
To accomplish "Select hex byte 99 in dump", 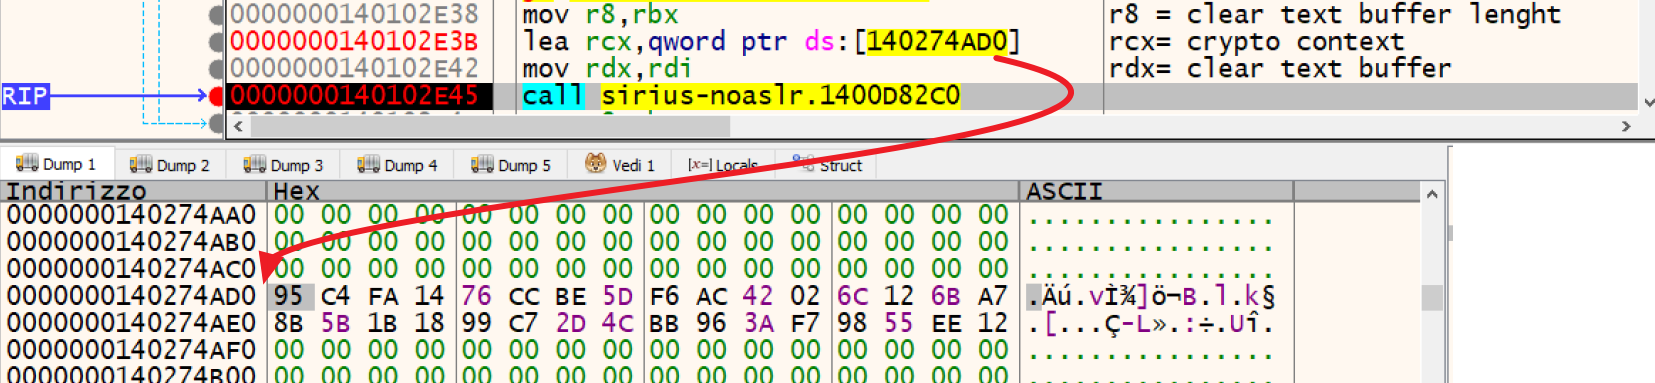I will (477, 323).
